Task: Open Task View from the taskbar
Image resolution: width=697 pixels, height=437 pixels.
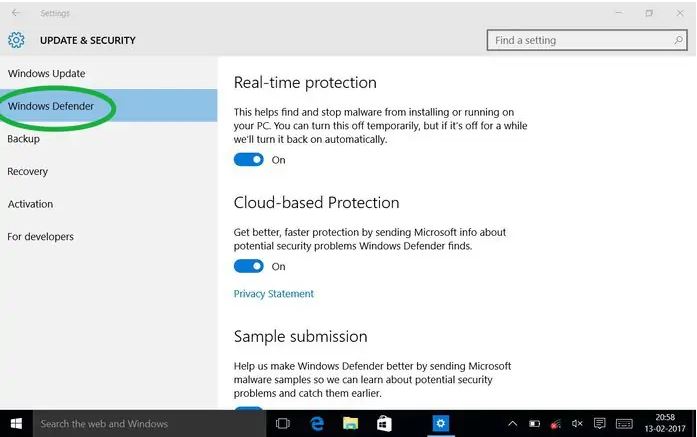Action: click(283, 424)
